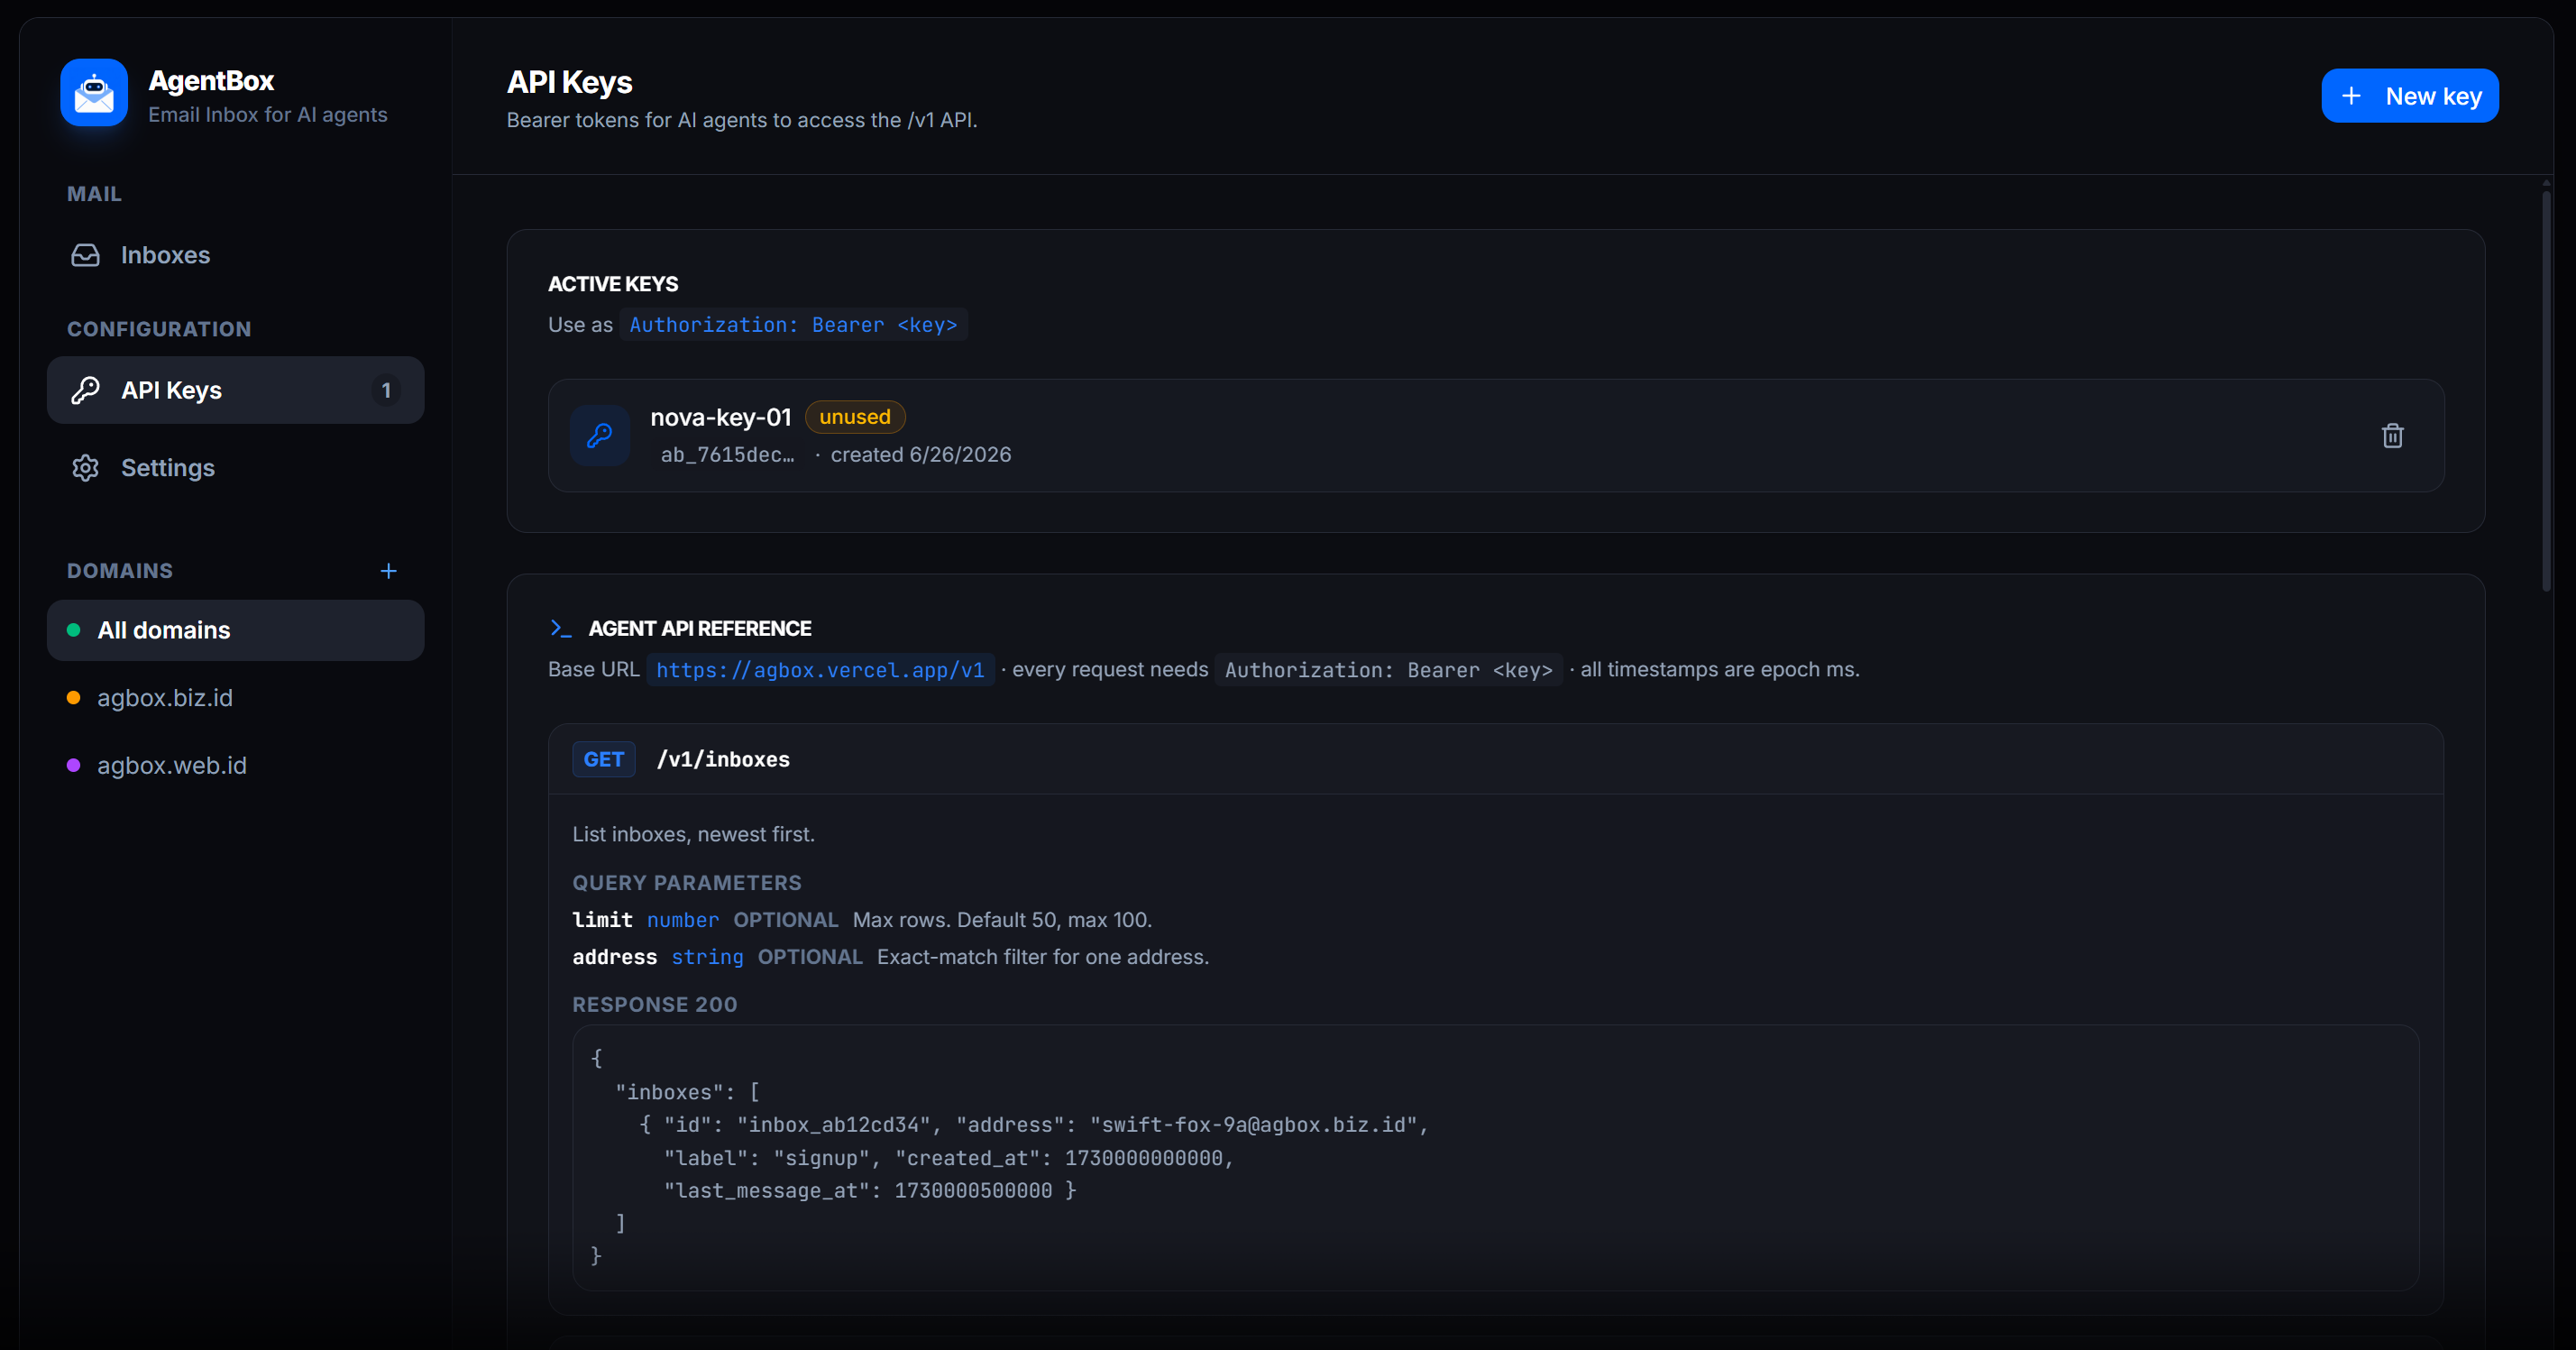The height and width of the screenshot is (1350, 2576).
Task: Open the Settings page
Action: tap(236, 468)
